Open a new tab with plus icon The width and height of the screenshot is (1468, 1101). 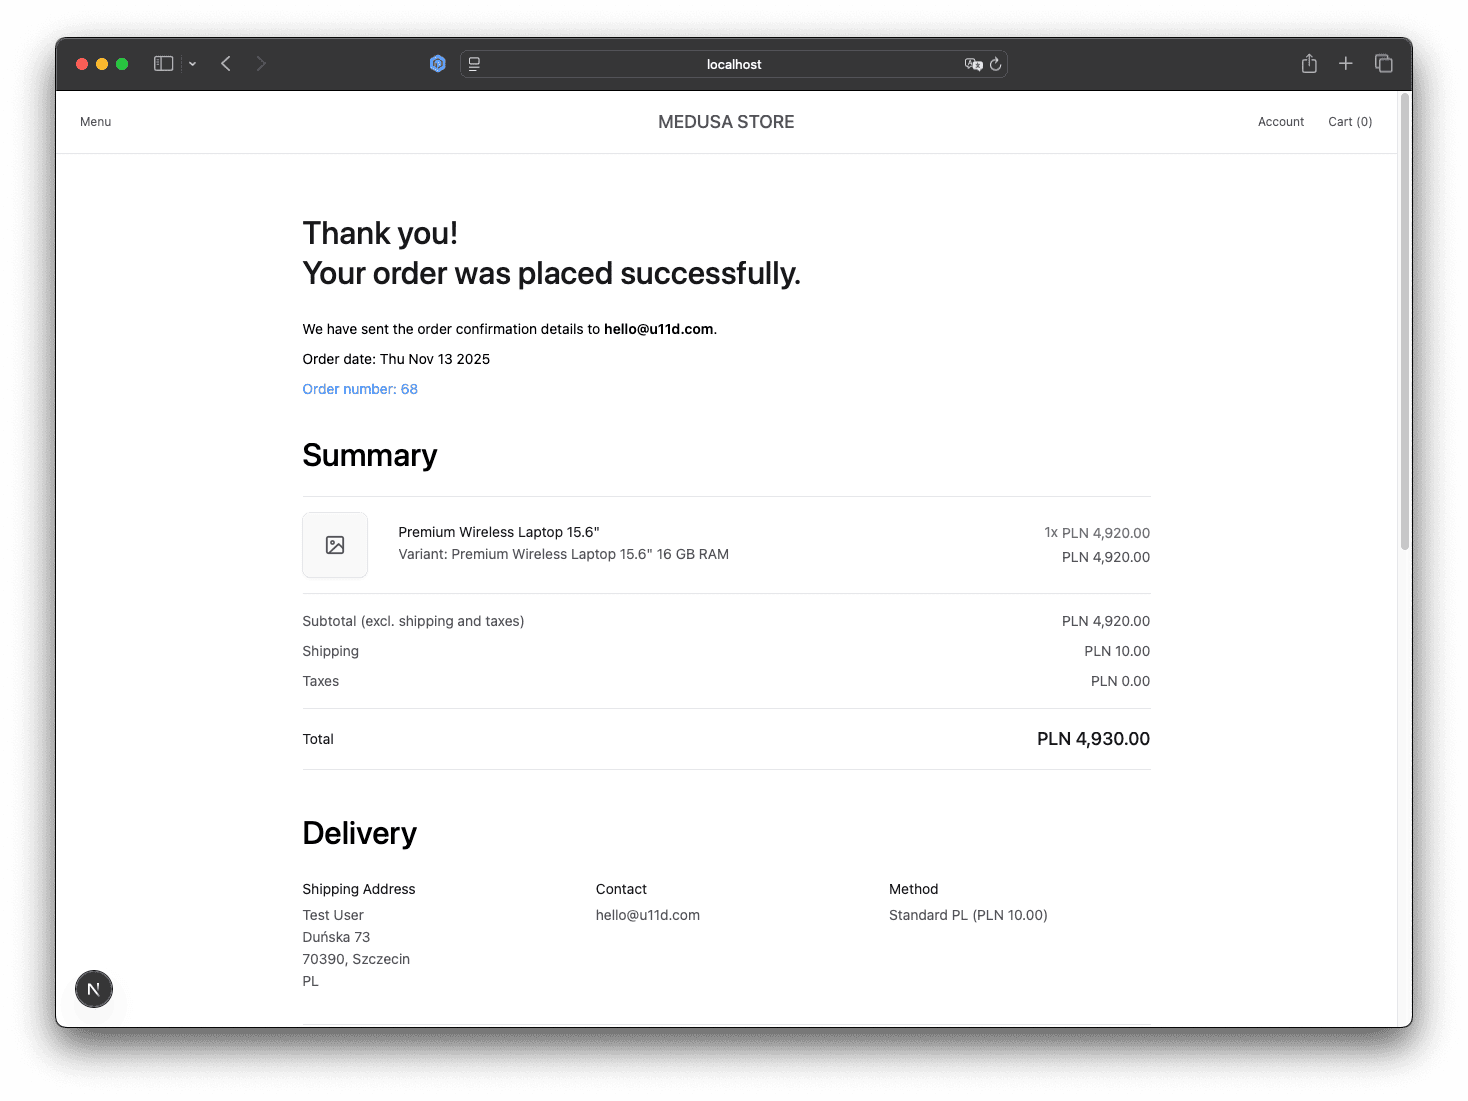pos(1346,64)
